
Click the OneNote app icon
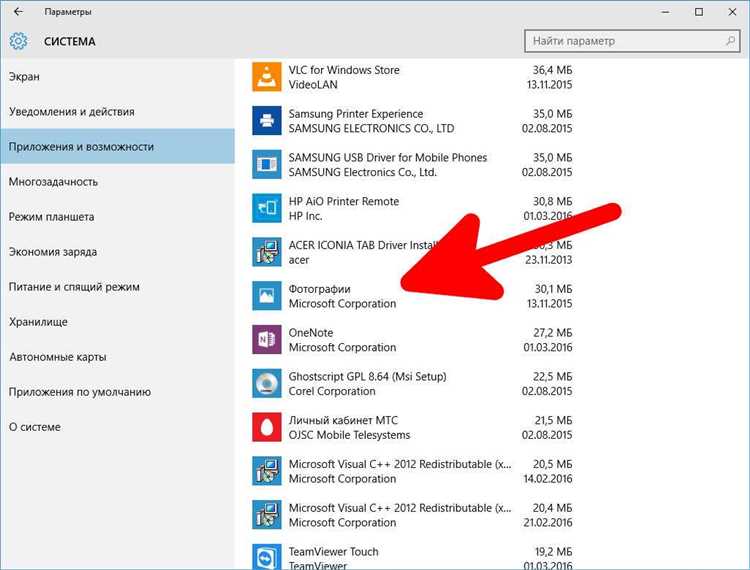266,340
